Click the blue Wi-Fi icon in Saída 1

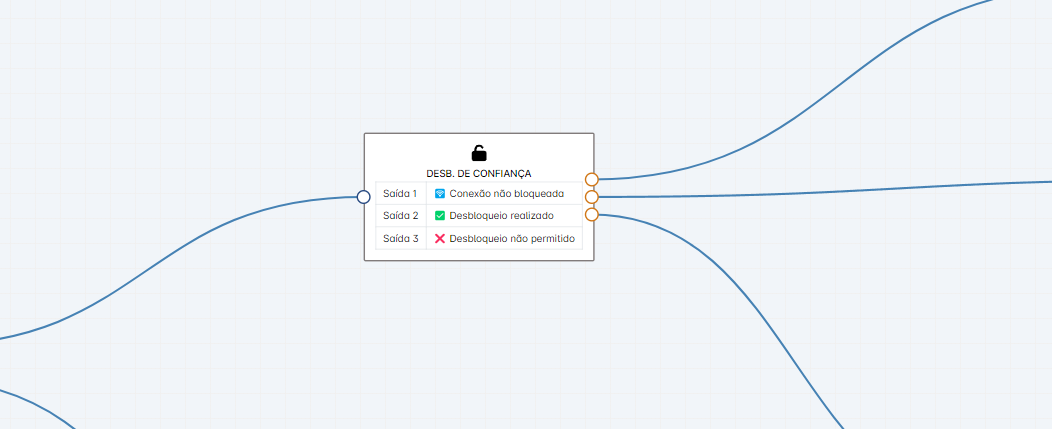click(440, 194)
